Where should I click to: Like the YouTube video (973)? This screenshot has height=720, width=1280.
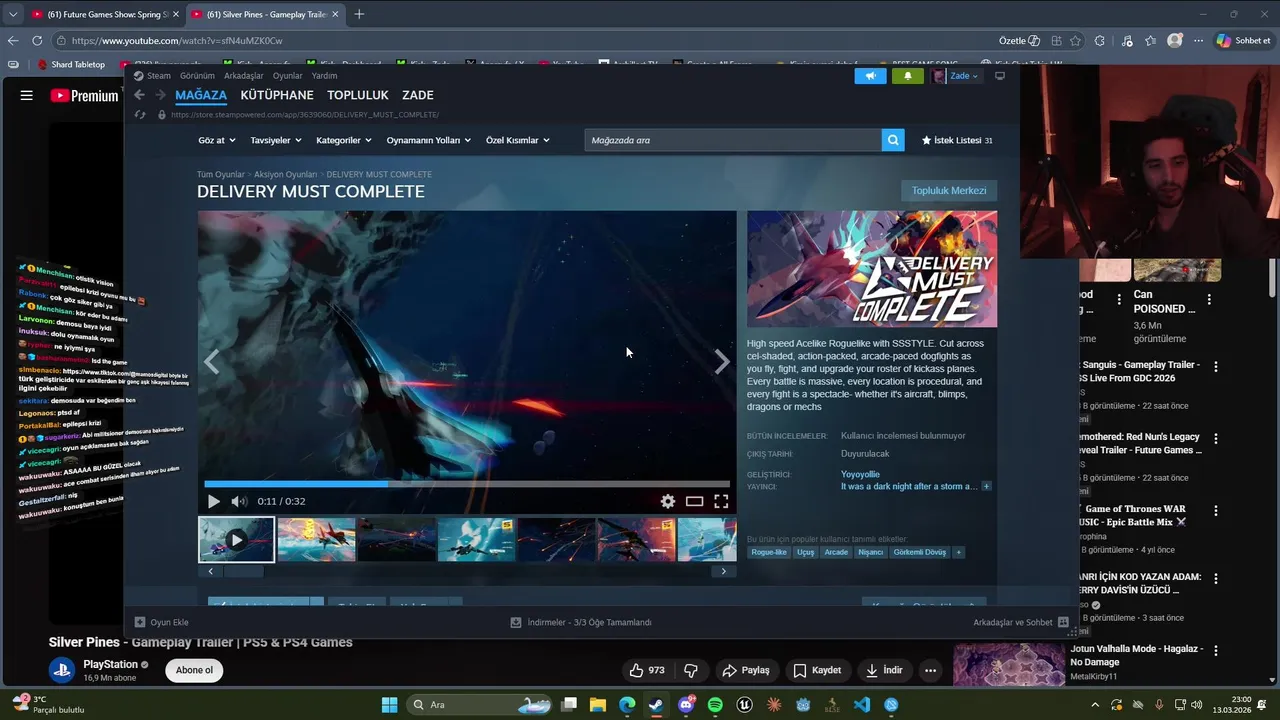coord(647,670)
